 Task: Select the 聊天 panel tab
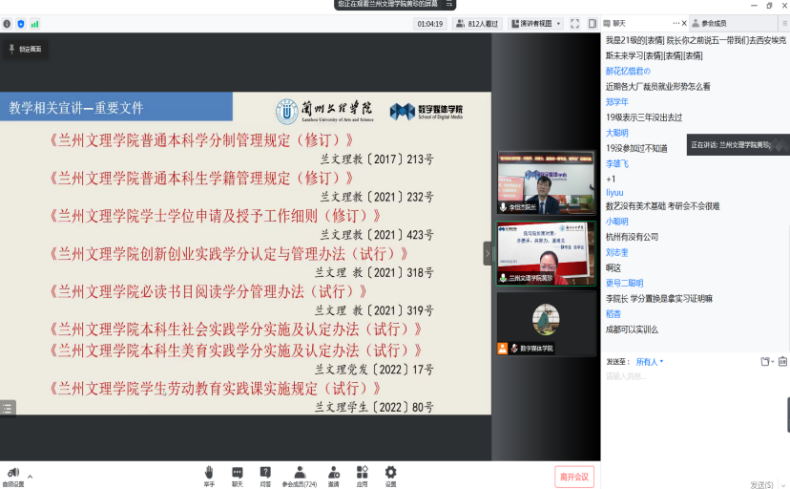click(620, 22)
